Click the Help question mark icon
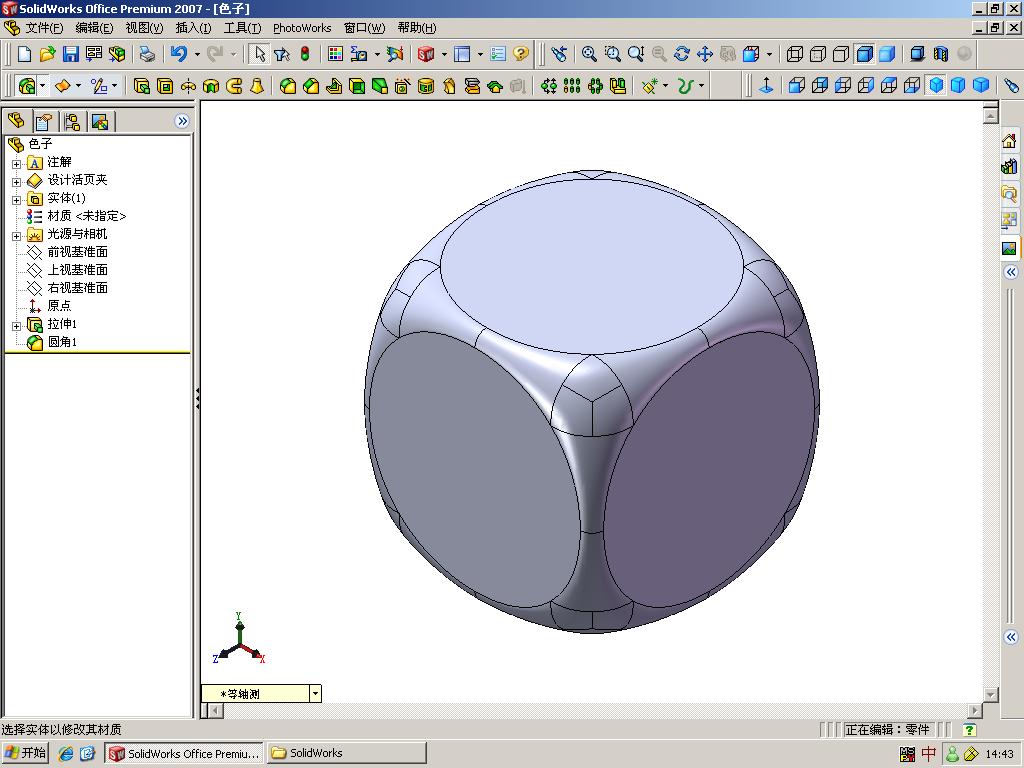1024x768 pixels. [x=520, y=54]
